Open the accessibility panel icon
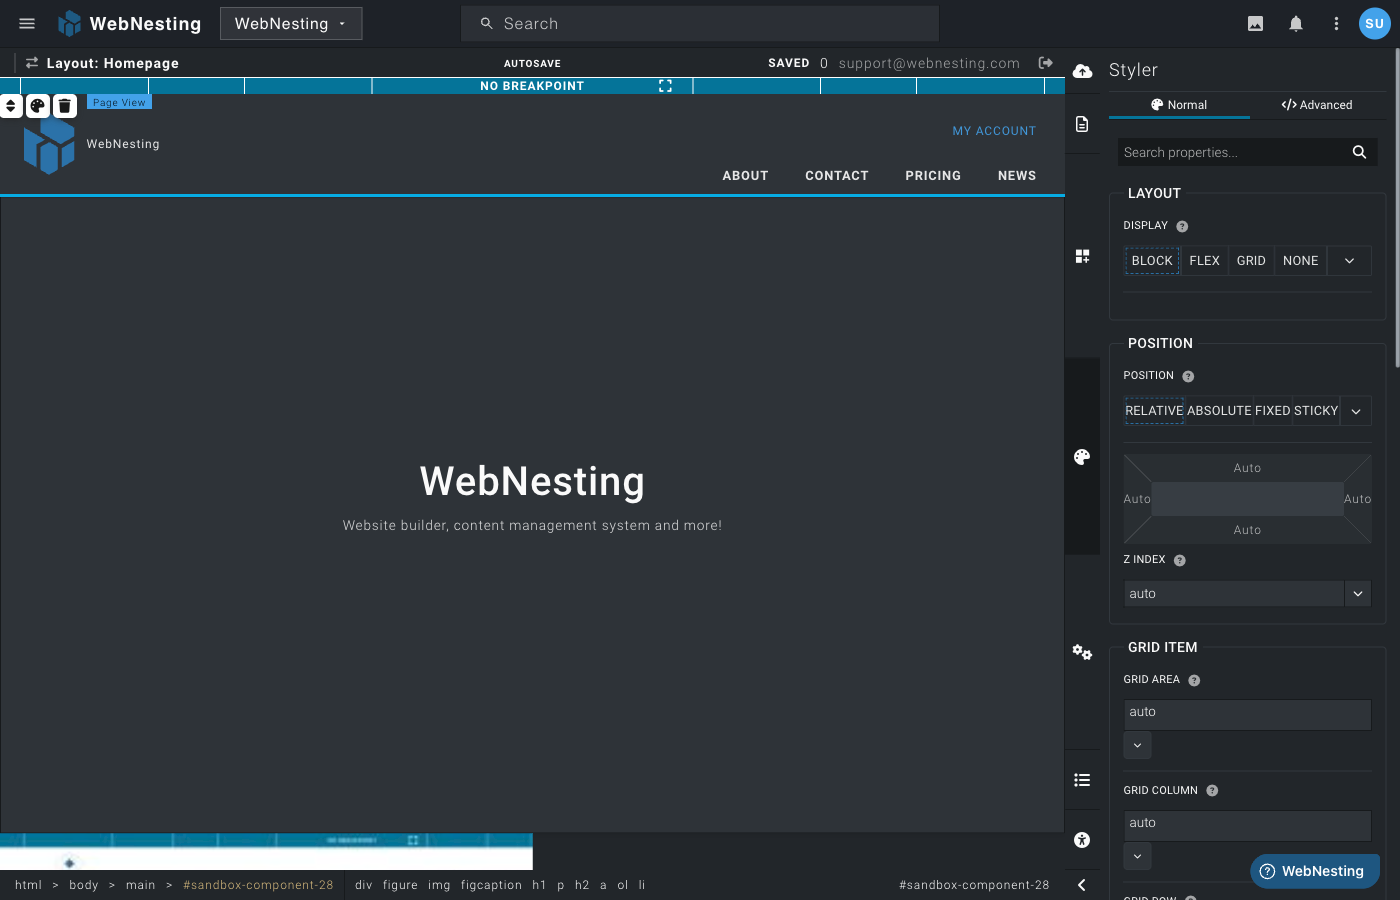This screenshot has height=900, width=1400. click(1082, 840)
